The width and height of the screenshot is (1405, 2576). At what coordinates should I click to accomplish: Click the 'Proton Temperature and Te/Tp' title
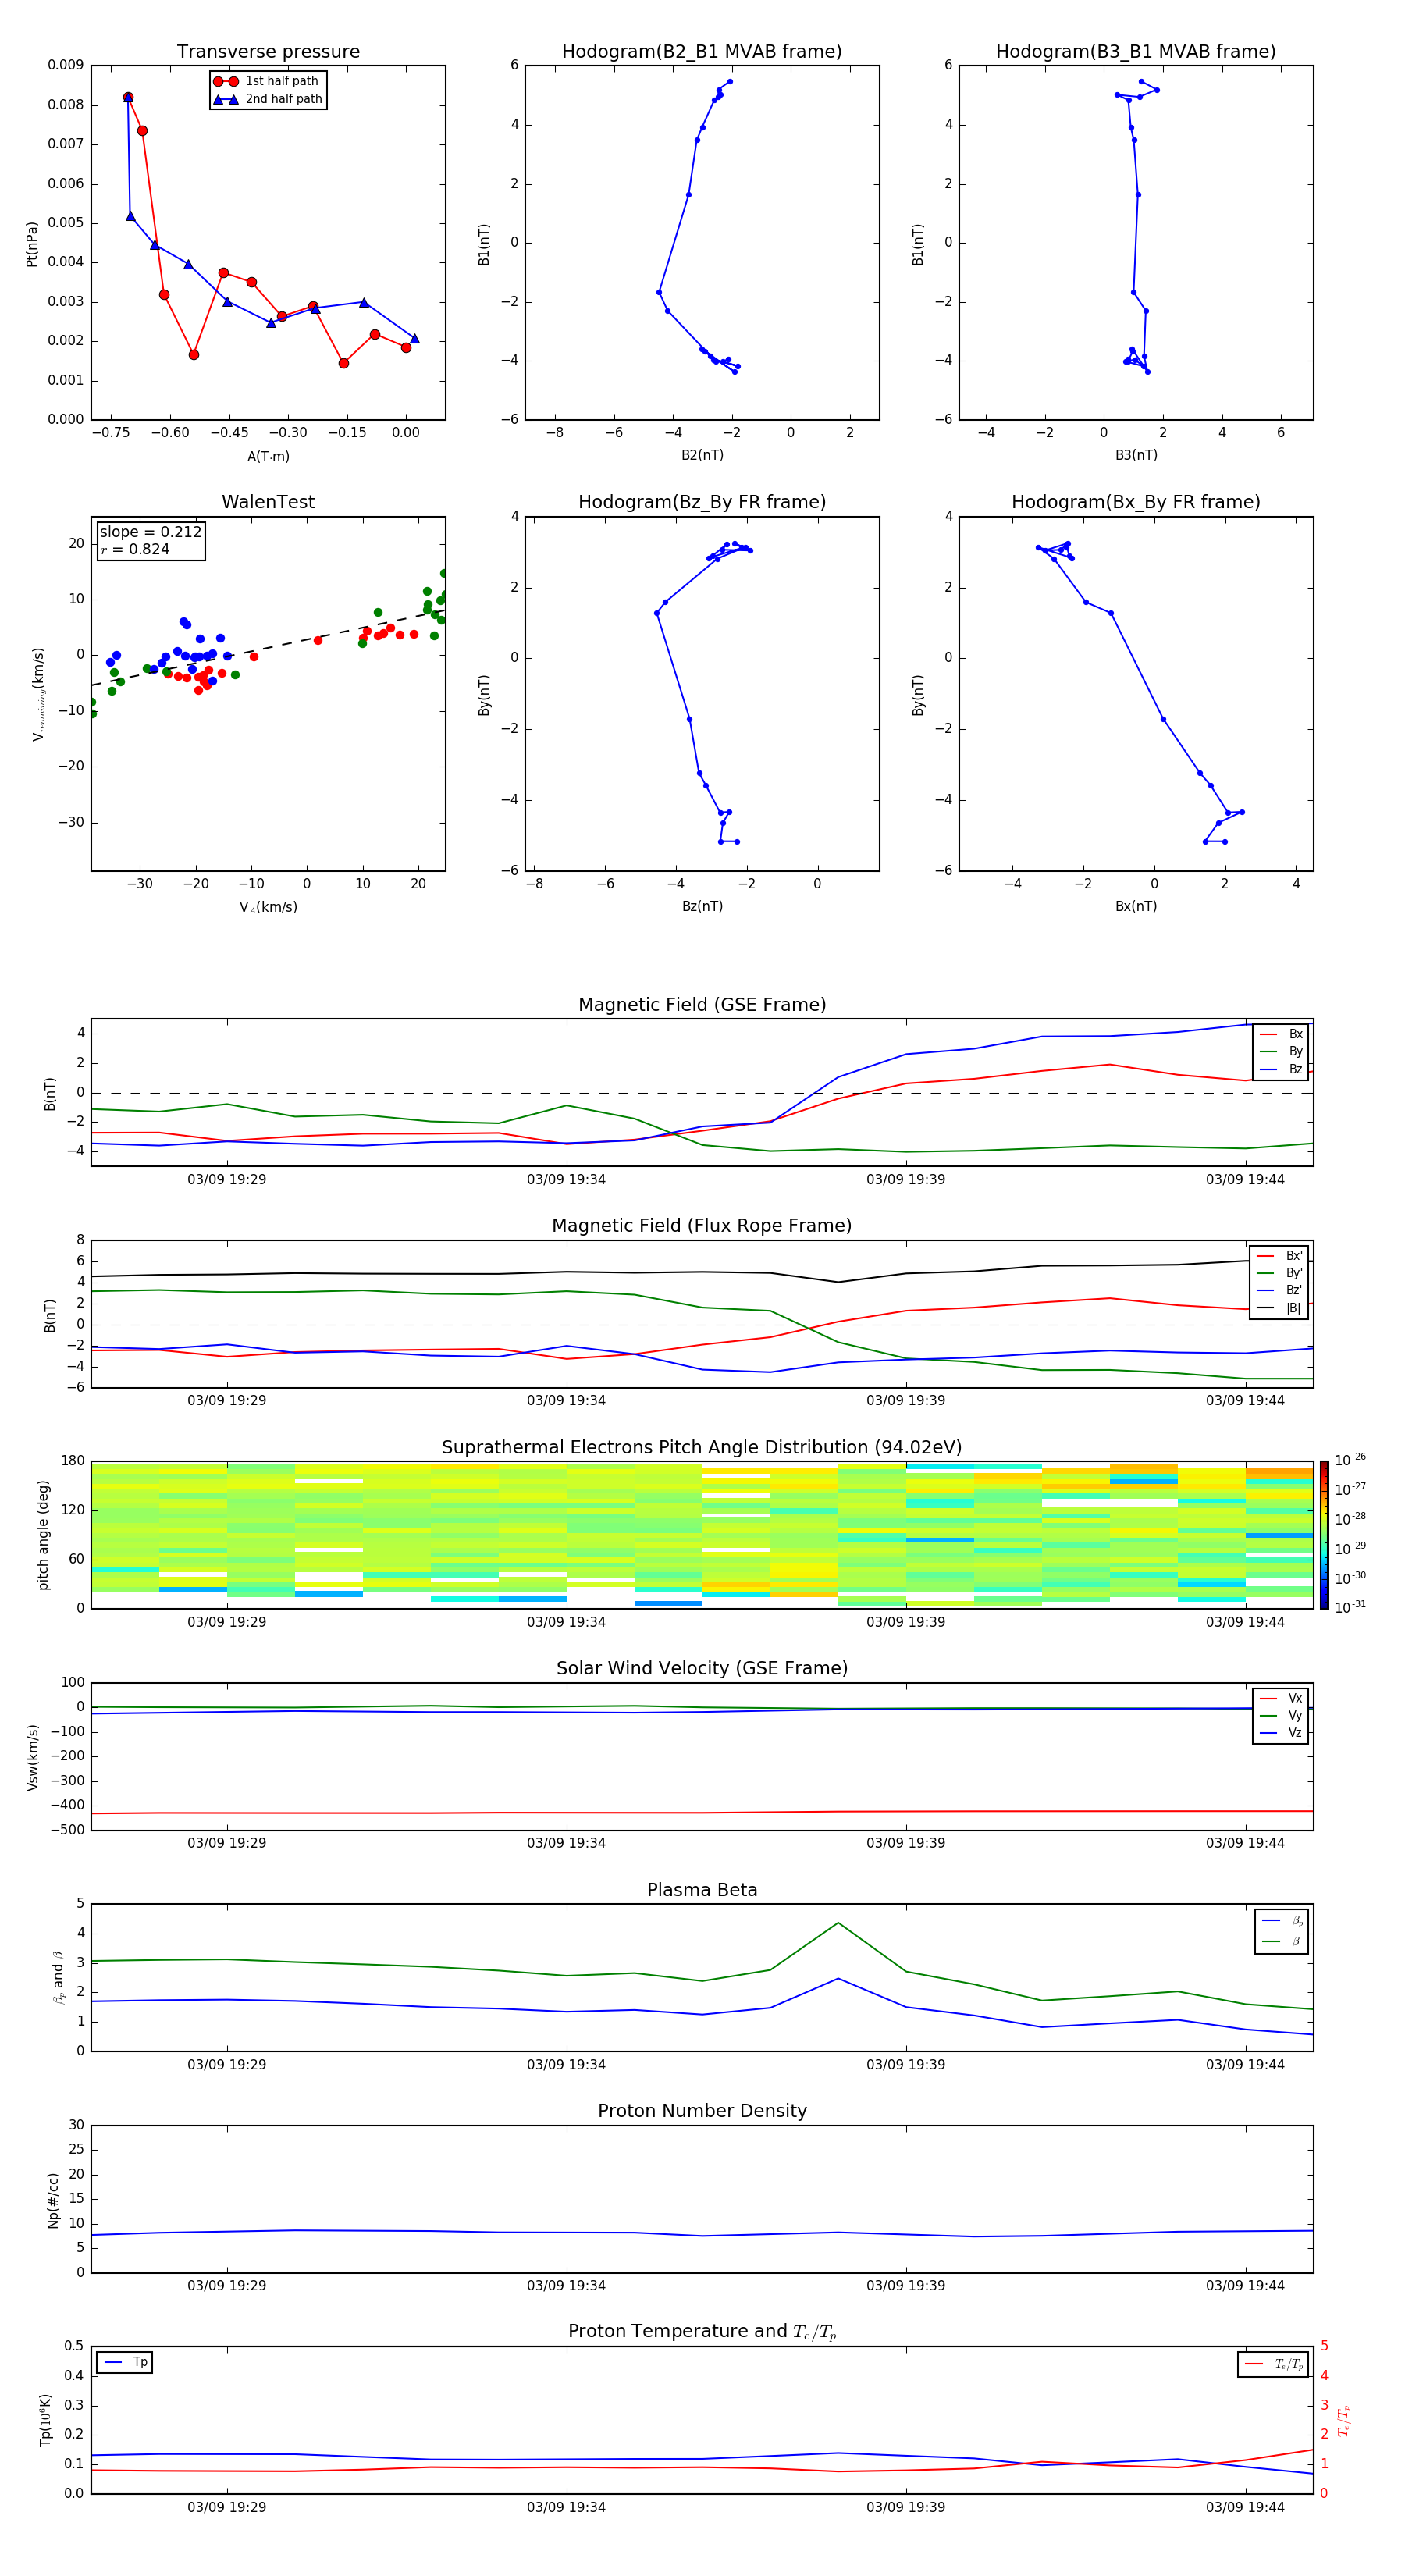point(702,2332)
